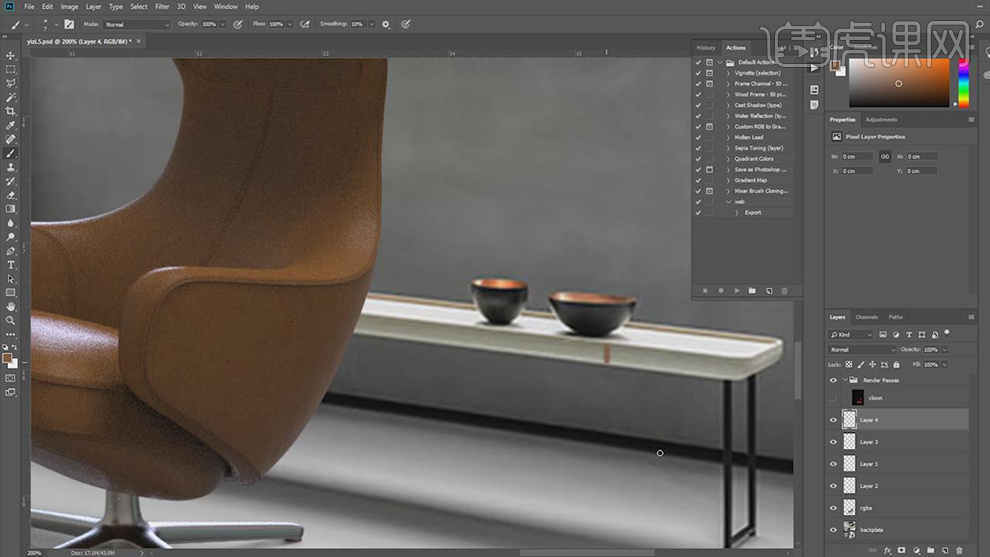Select the Type tool
This screenshot has width=990, height=557.
pyautogui.click(x=11, y=264)
